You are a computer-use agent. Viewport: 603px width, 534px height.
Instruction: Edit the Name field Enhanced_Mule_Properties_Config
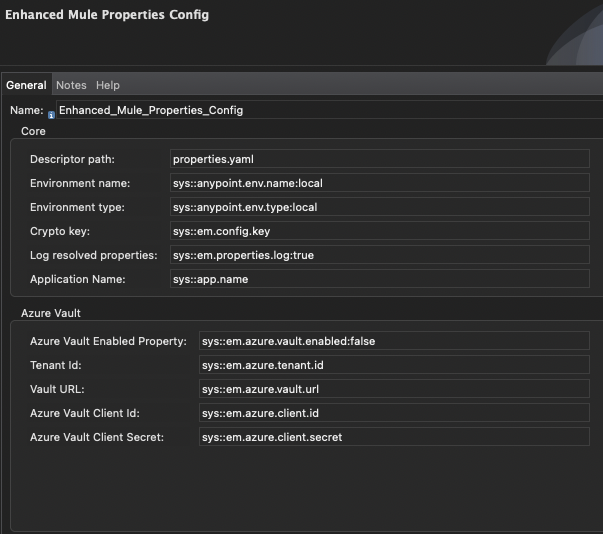(x=329, y=110)
